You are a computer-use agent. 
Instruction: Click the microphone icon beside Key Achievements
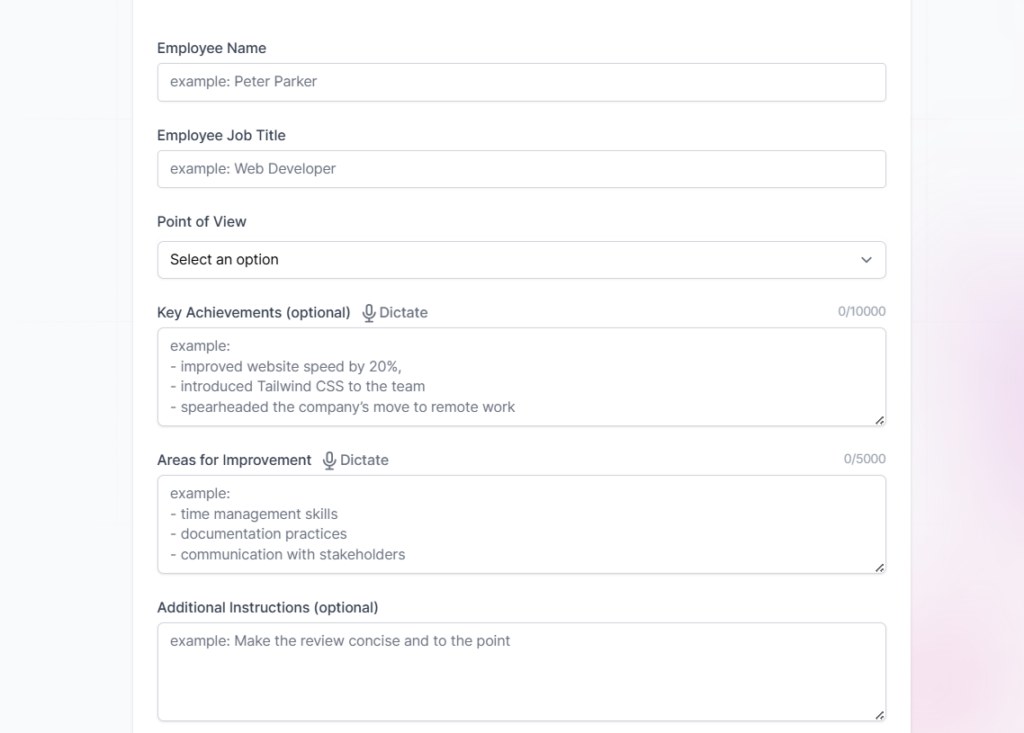(x=369, y=313)
